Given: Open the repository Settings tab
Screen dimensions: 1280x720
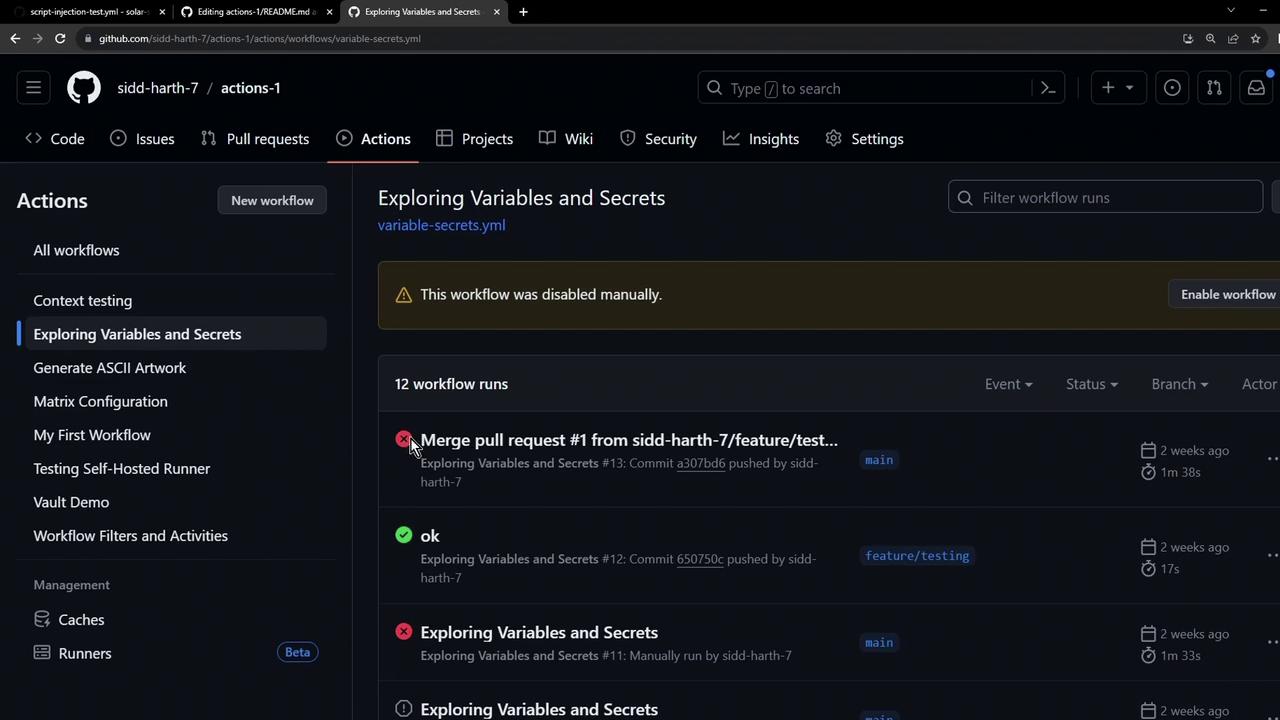Looking at the screenshot, I should click(x=865, y=139).
